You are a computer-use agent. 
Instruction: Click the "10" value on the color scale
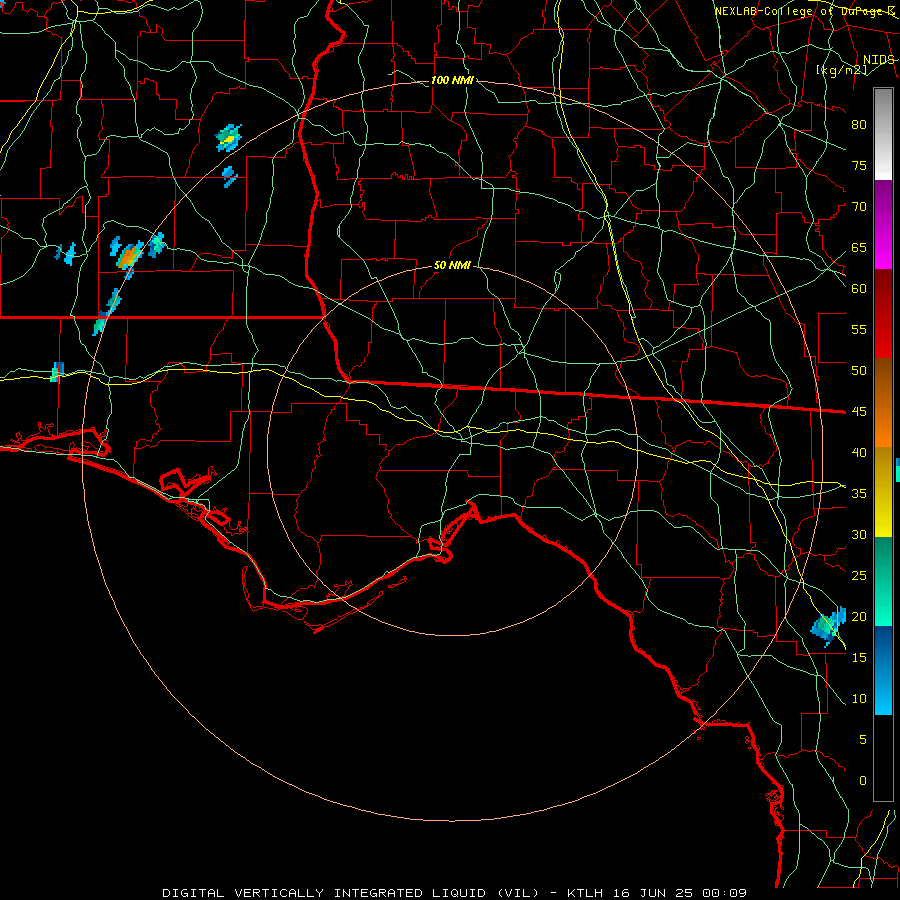click(859, 699)
